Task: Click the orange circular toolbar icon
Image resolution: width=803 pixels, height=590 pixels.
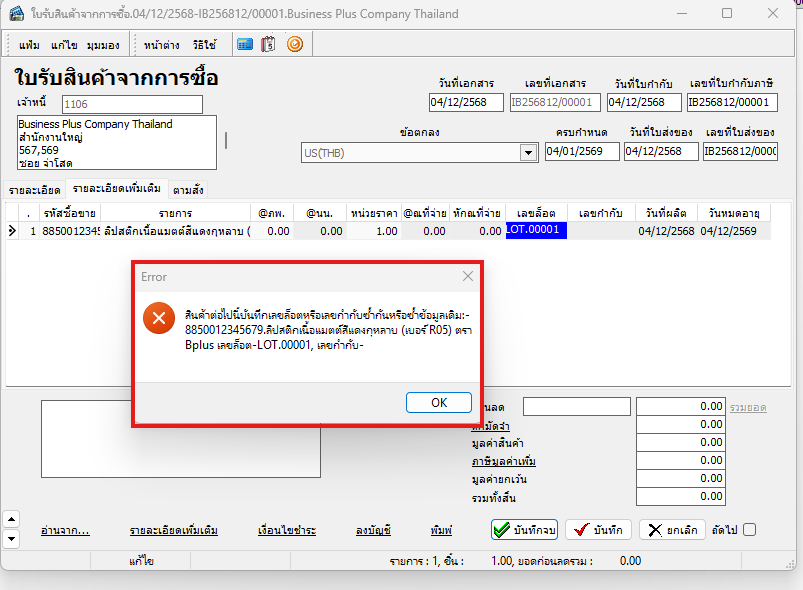Action: click(x=294, y=44)
